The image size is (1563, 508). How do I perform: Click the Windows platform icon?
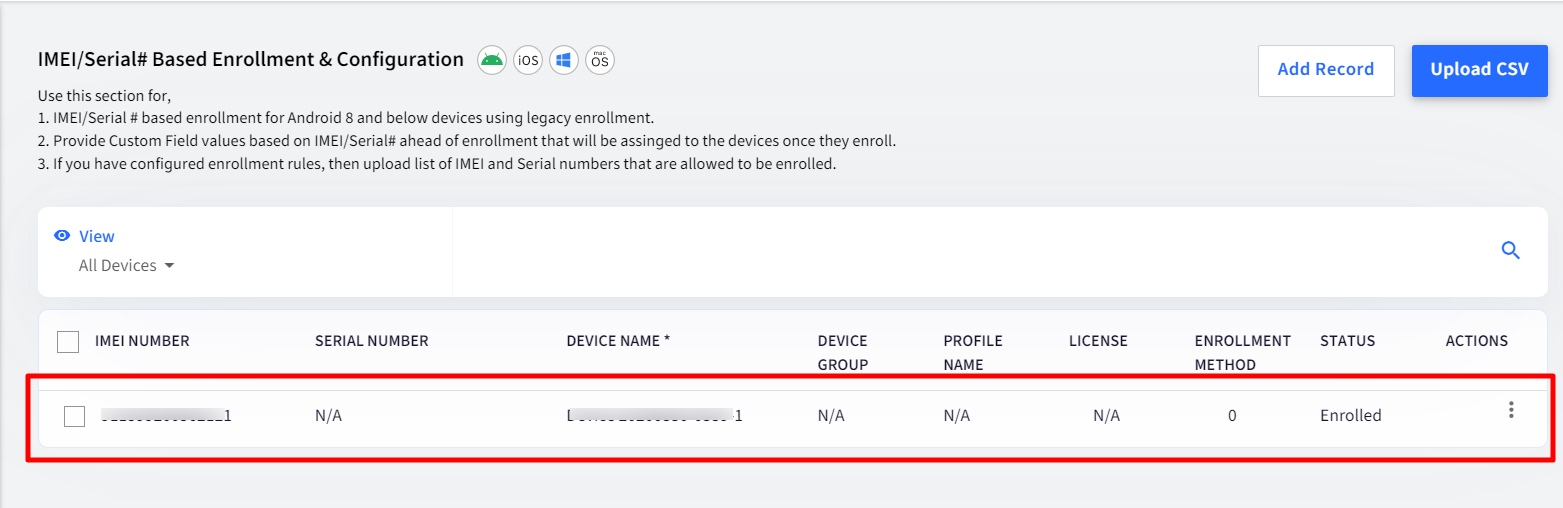click(x=564, y=60)
